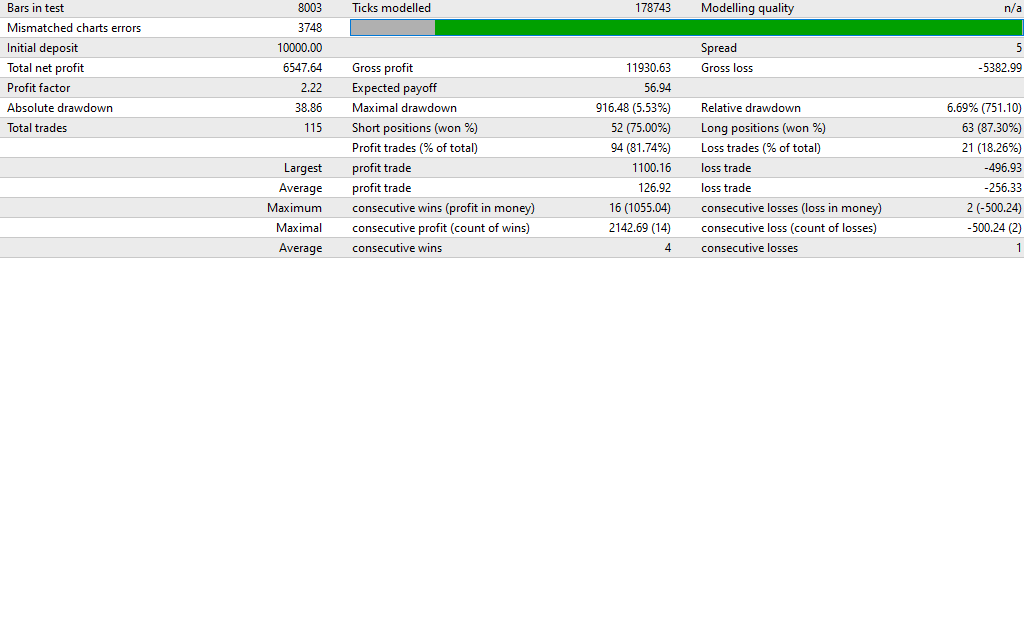Select the Bars in test label
Screen dimensions: 1024x640
click(36, 8)
